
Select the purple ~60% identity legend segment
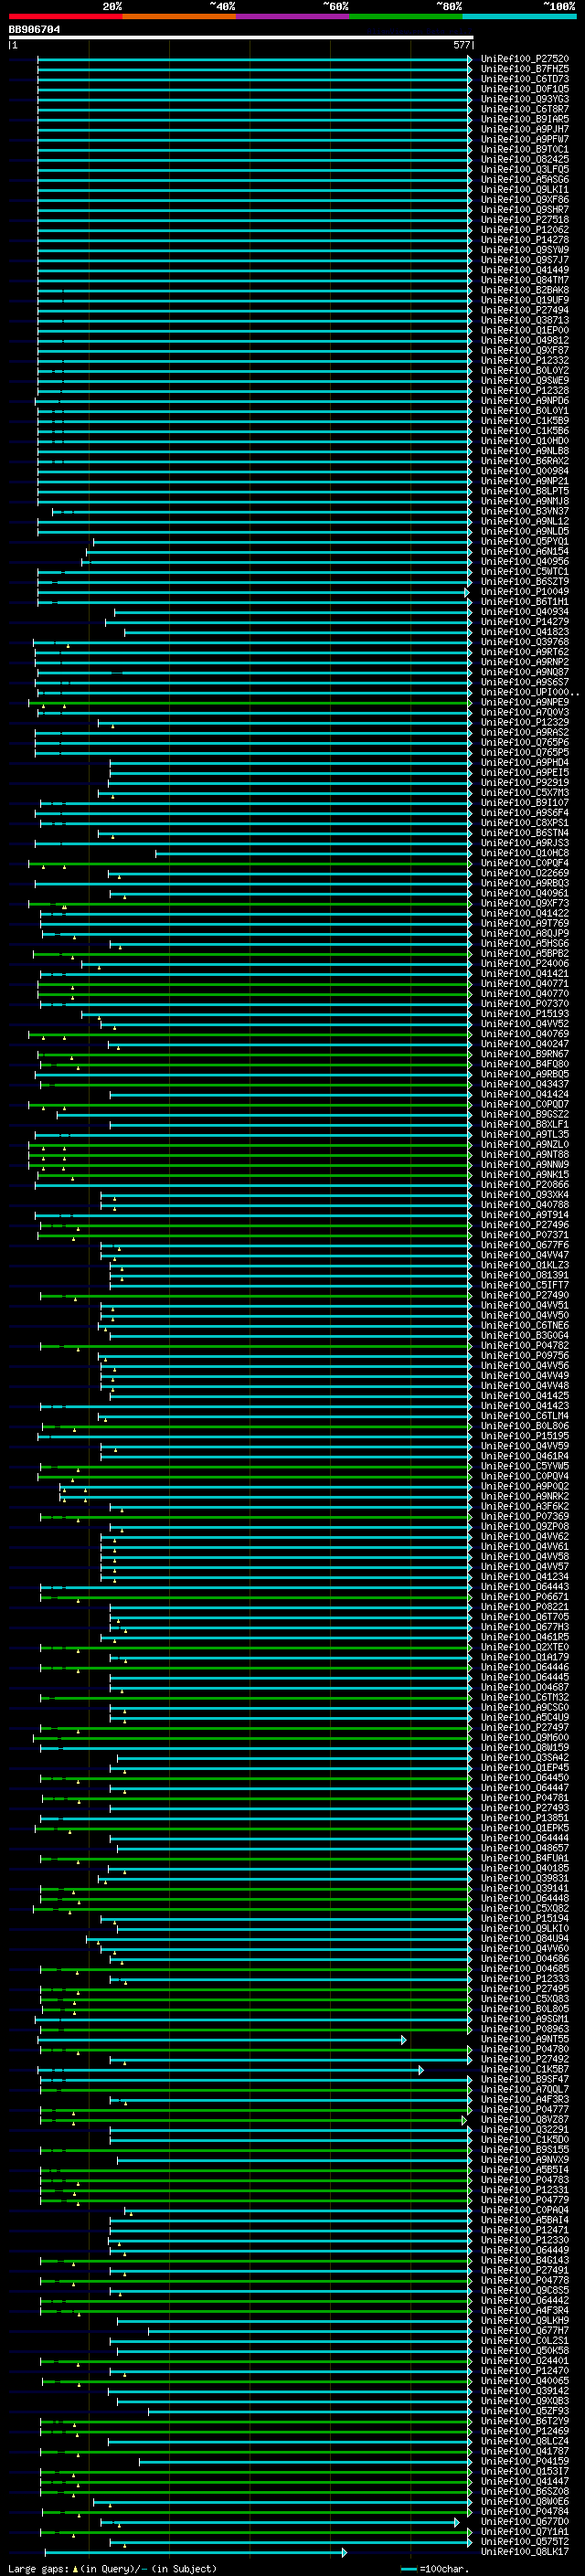pyautogui.click(x=293, y=16)
